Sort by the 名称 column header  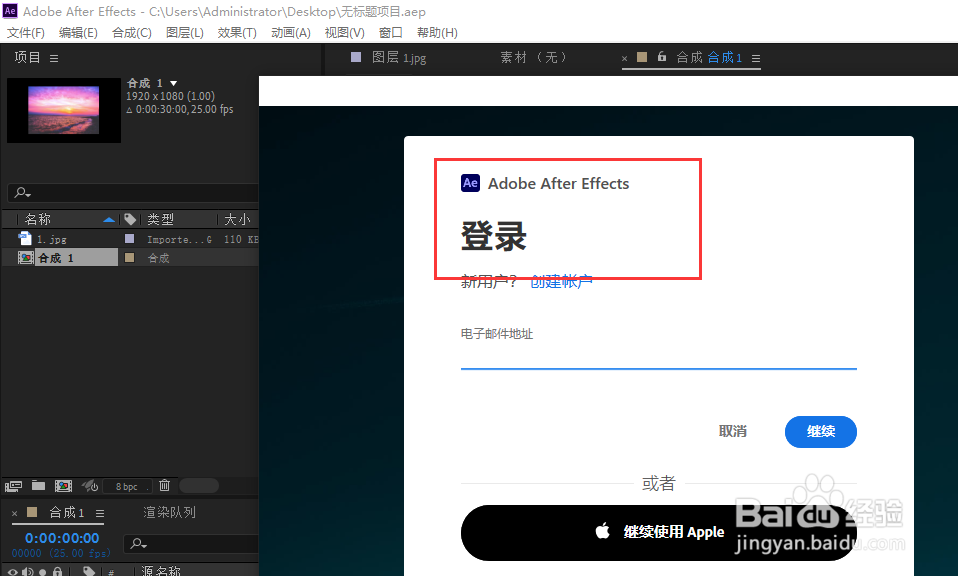pos(38,219)
